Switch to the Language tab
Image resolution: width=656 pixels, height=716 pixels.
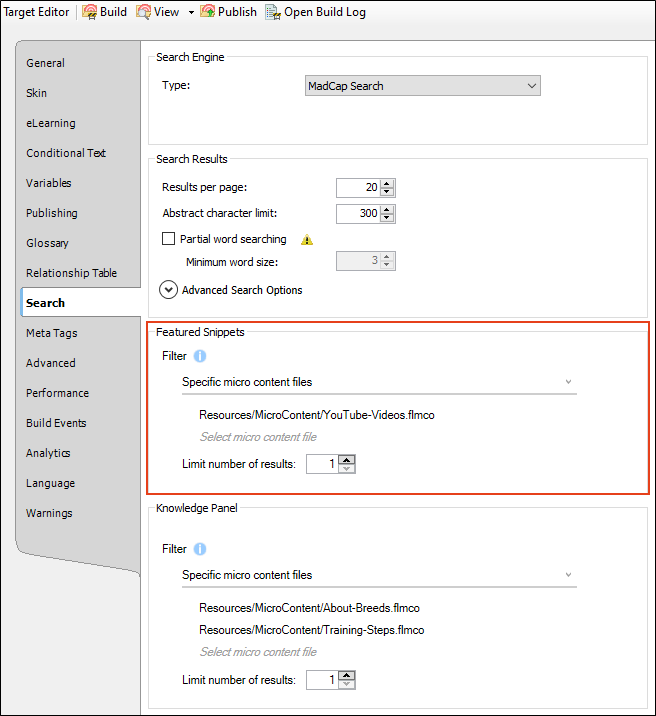tap(51, 483)
